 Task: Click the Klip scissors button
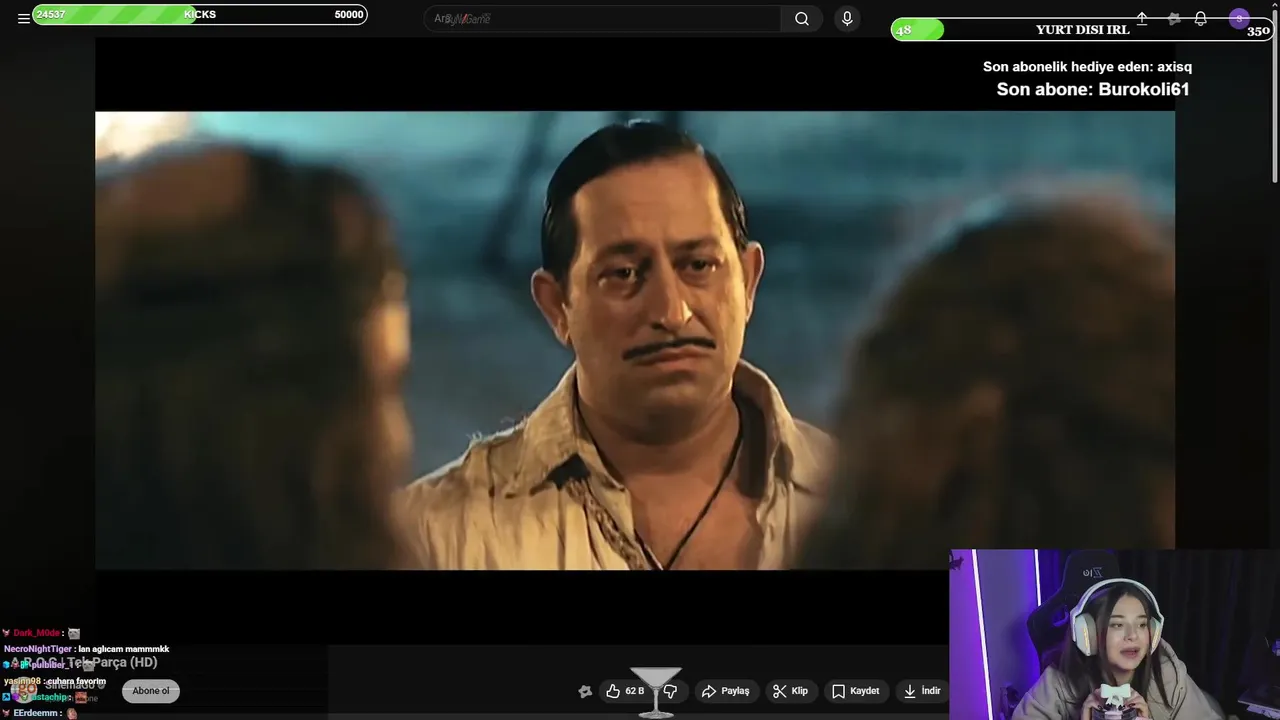pos(791,691)
